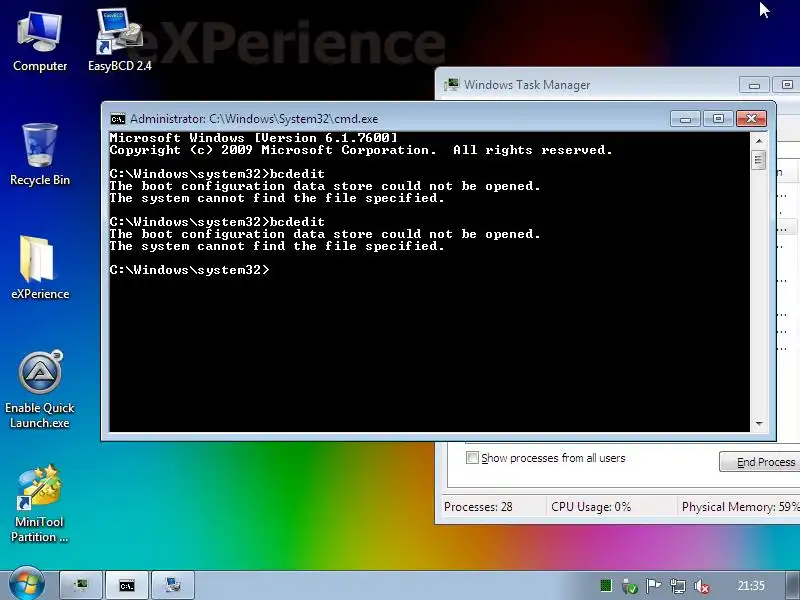Open the Windows Start orb
Screen dimensions: 800x600
coord(26,584)
